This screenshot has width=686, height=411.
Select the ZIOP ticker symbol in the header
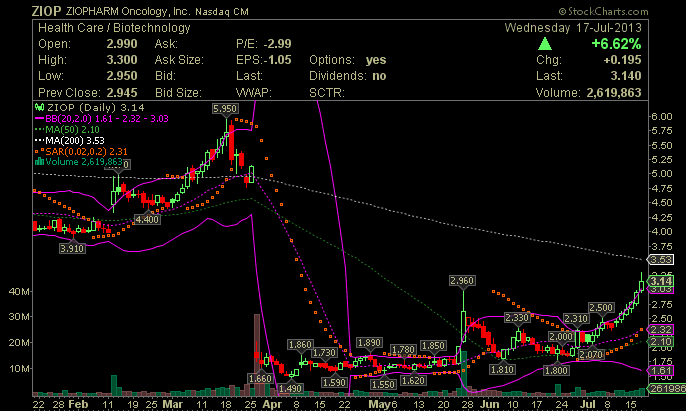pyautogui.click(x=46, y=11)
